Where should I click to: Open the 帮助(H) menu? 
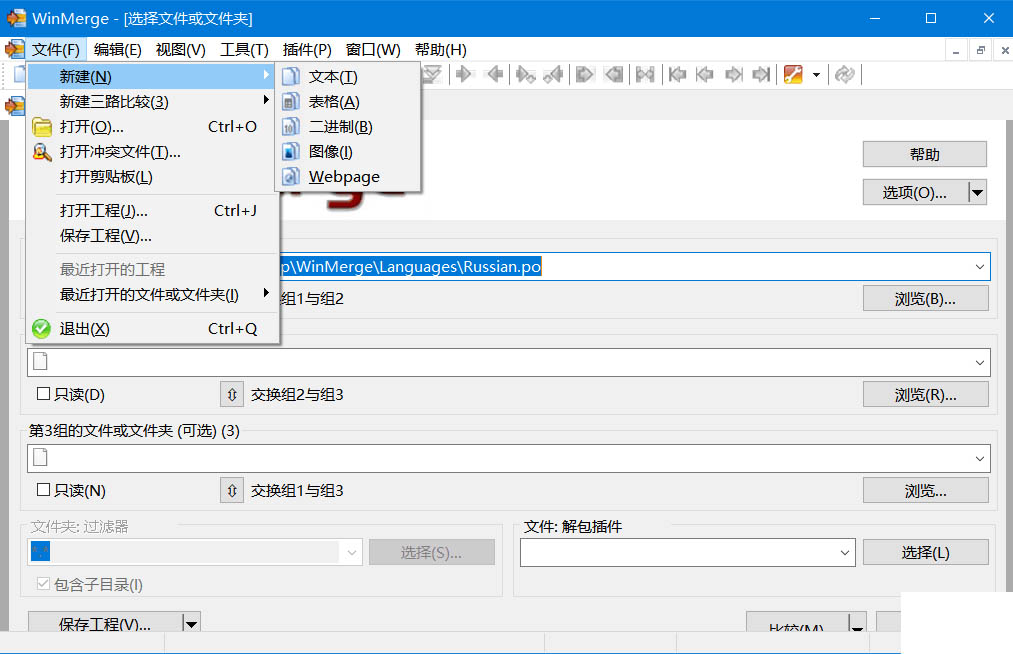click(441, 50)
